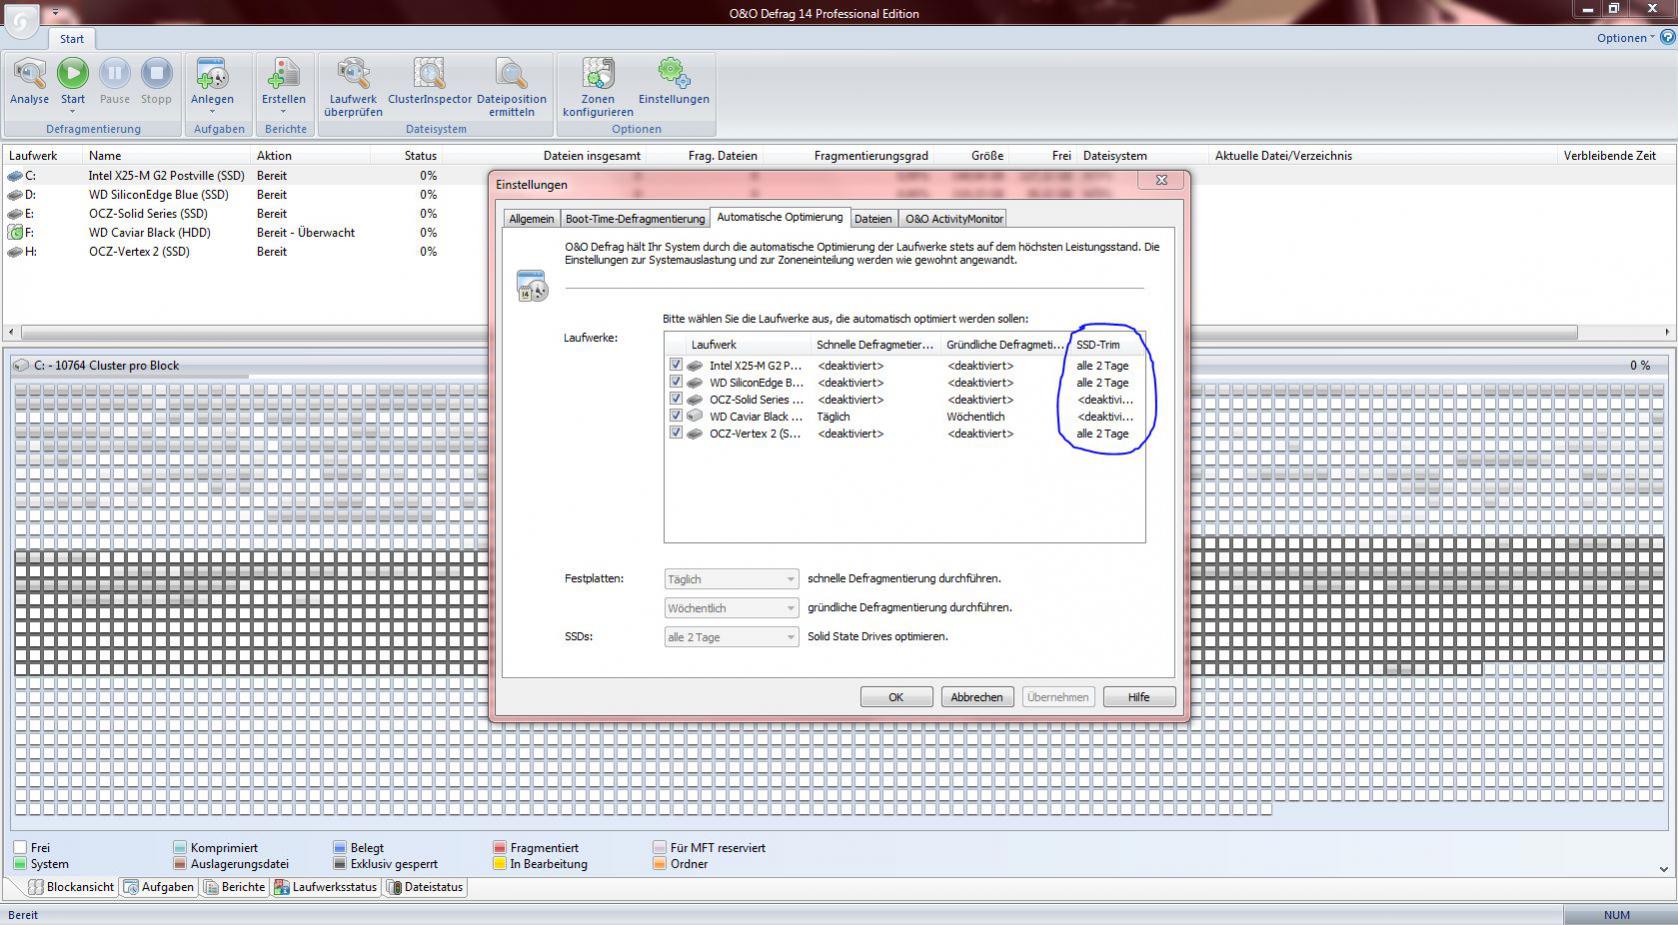The height and width of the screenshot is (925, 1678).
Task: Click the OCZ-Vertex 2 drive icon in dialog
Action: 695,434
